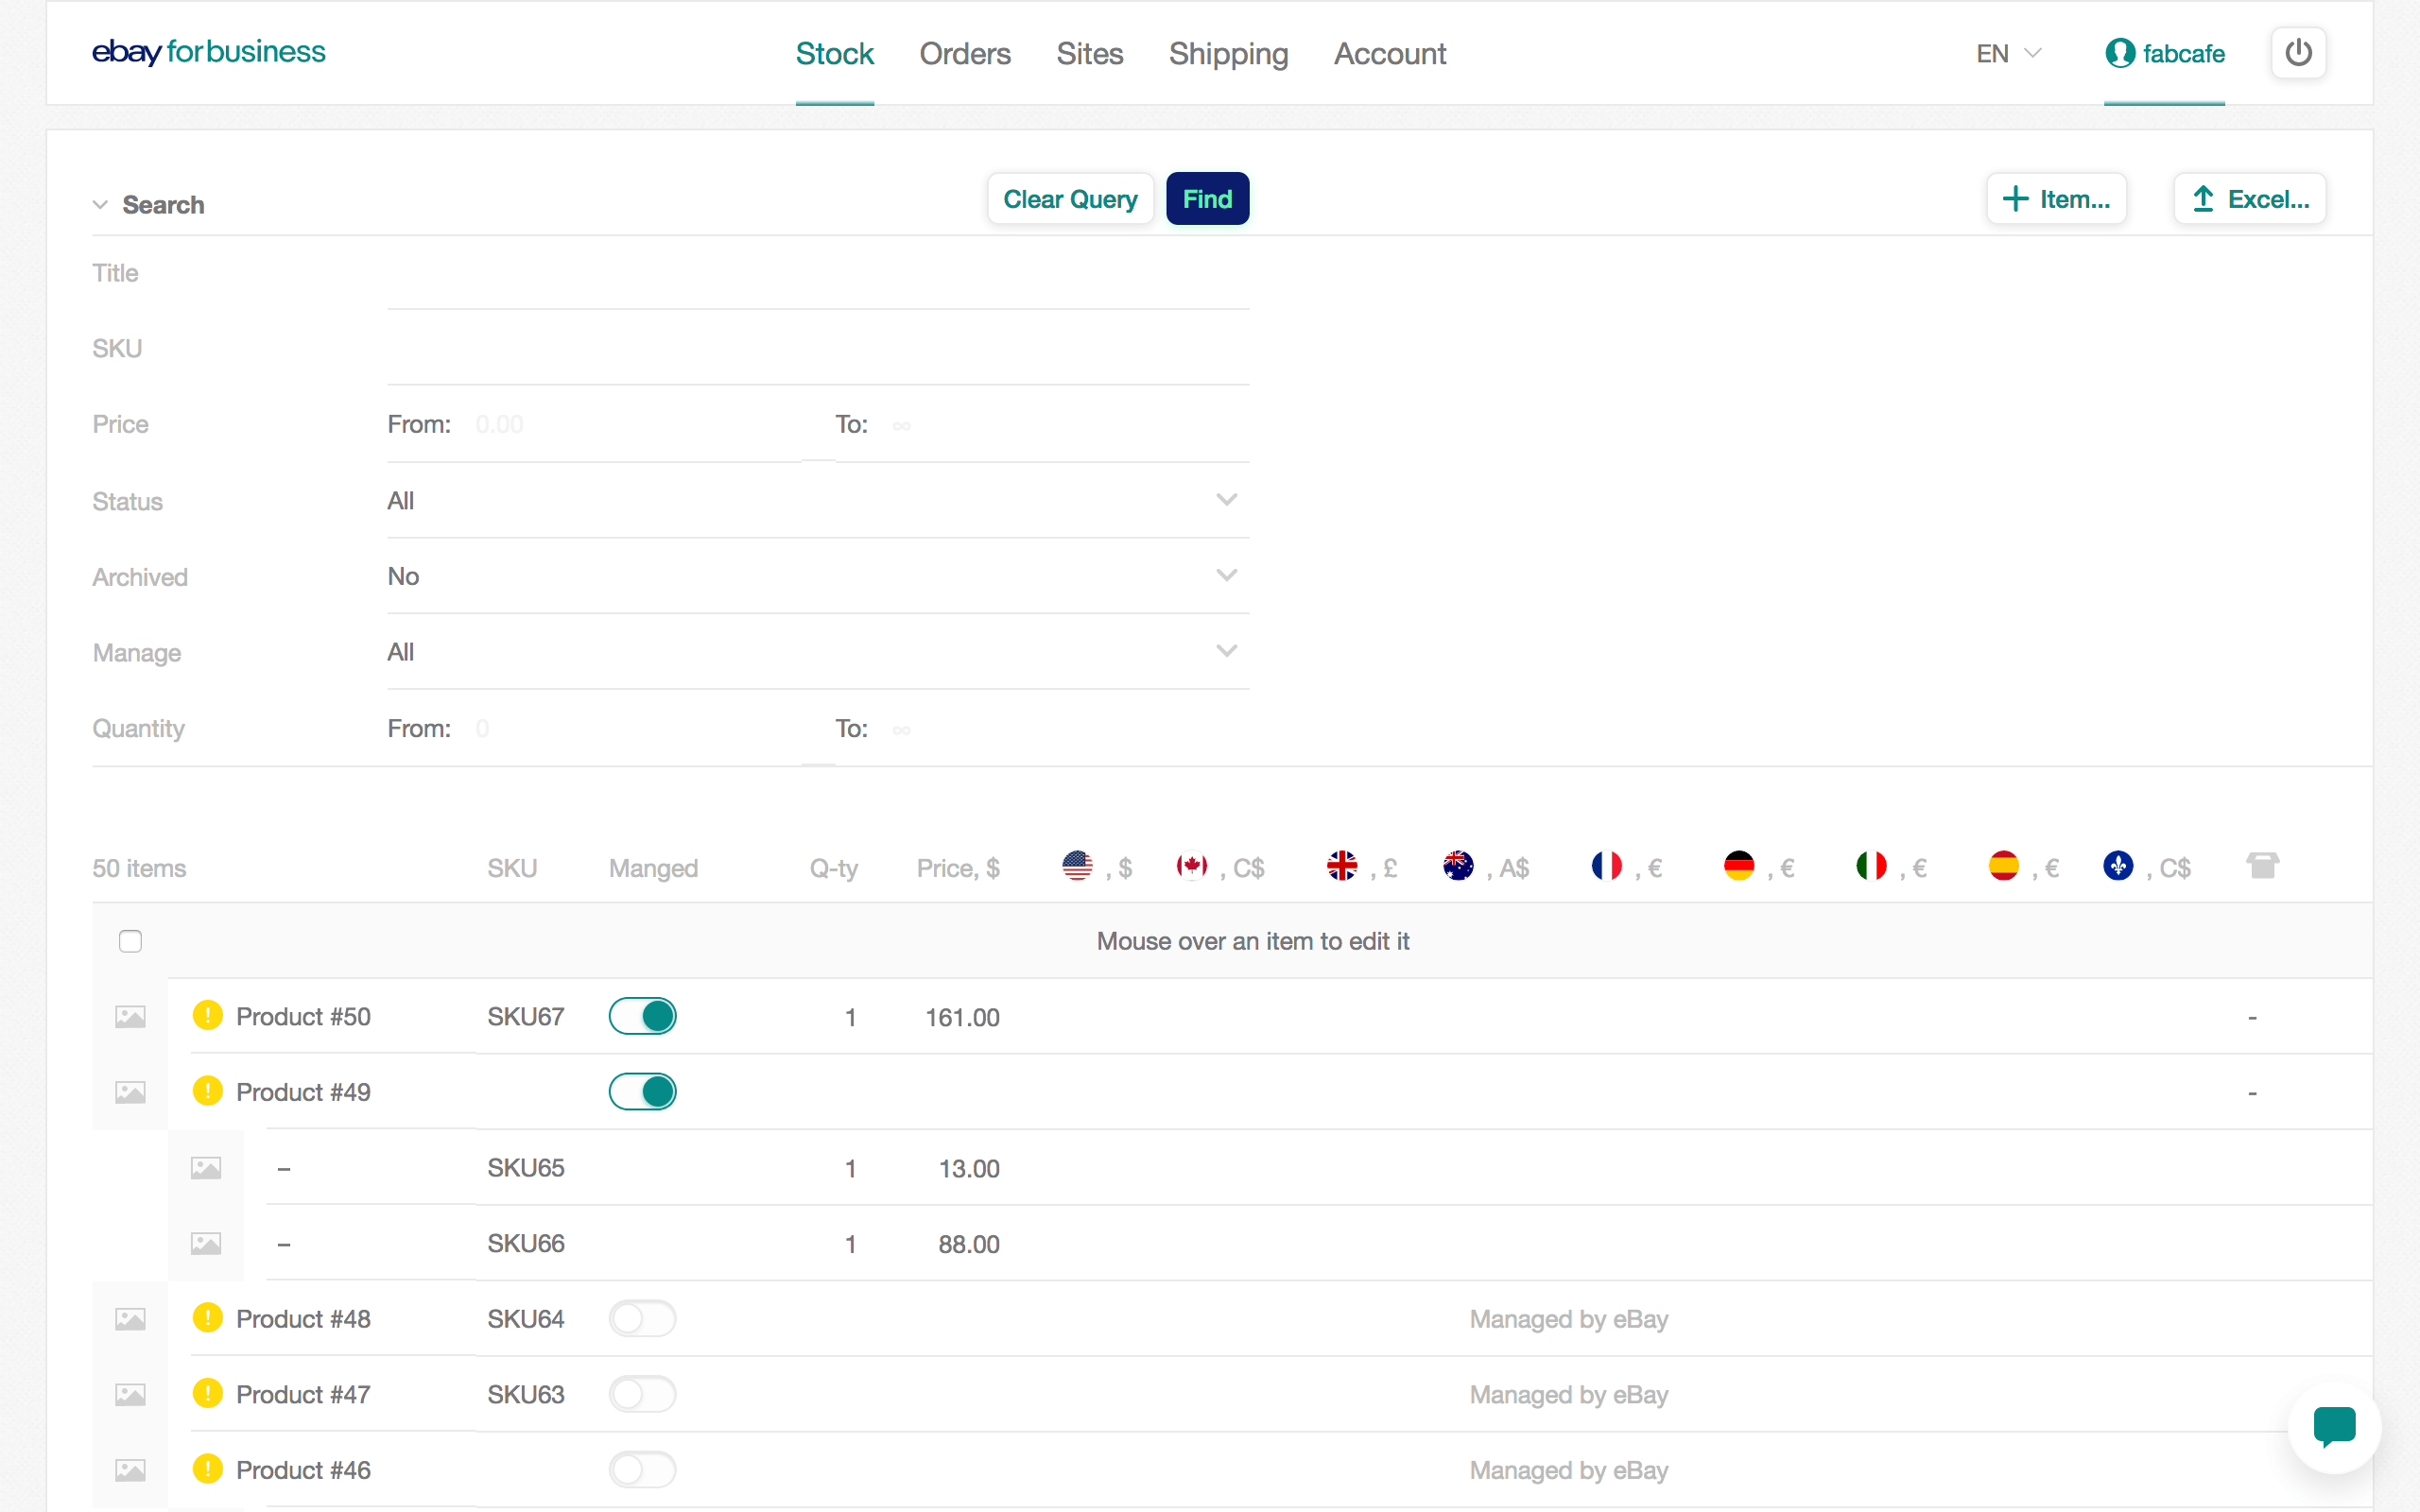
Task: Click the power logout icon
Action: pos(2297,52)
